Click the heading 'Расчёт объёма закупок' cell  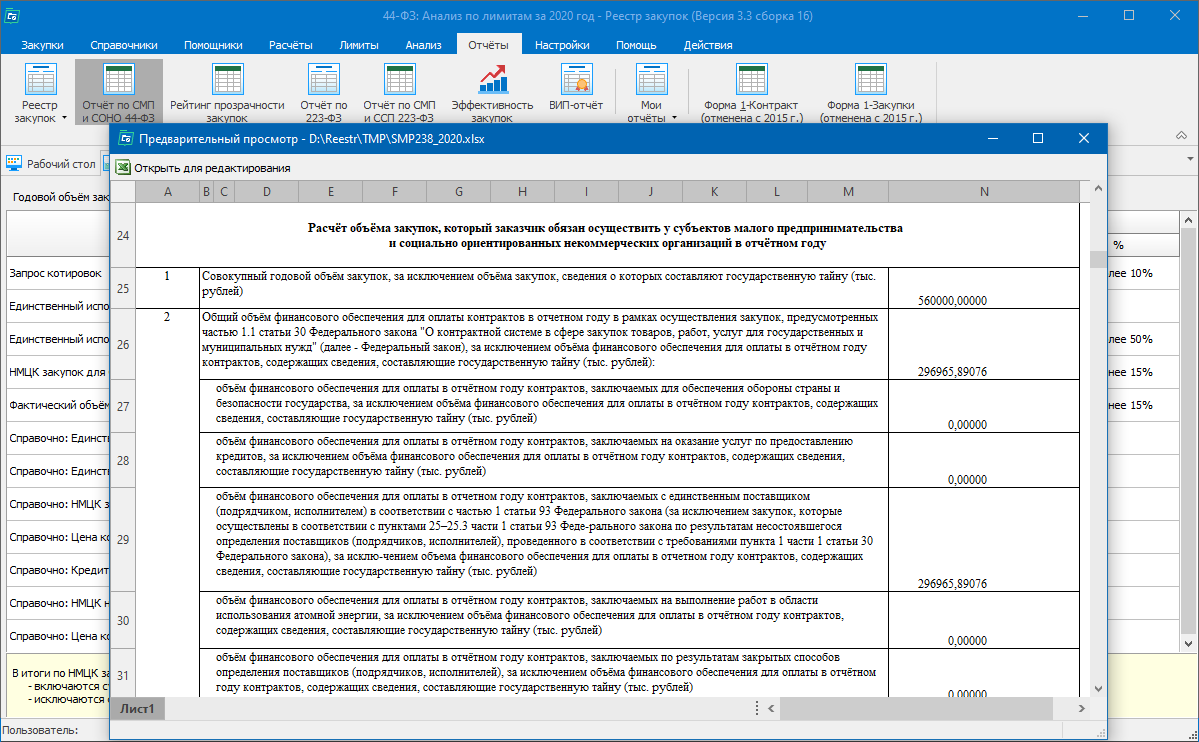(607, 236)
